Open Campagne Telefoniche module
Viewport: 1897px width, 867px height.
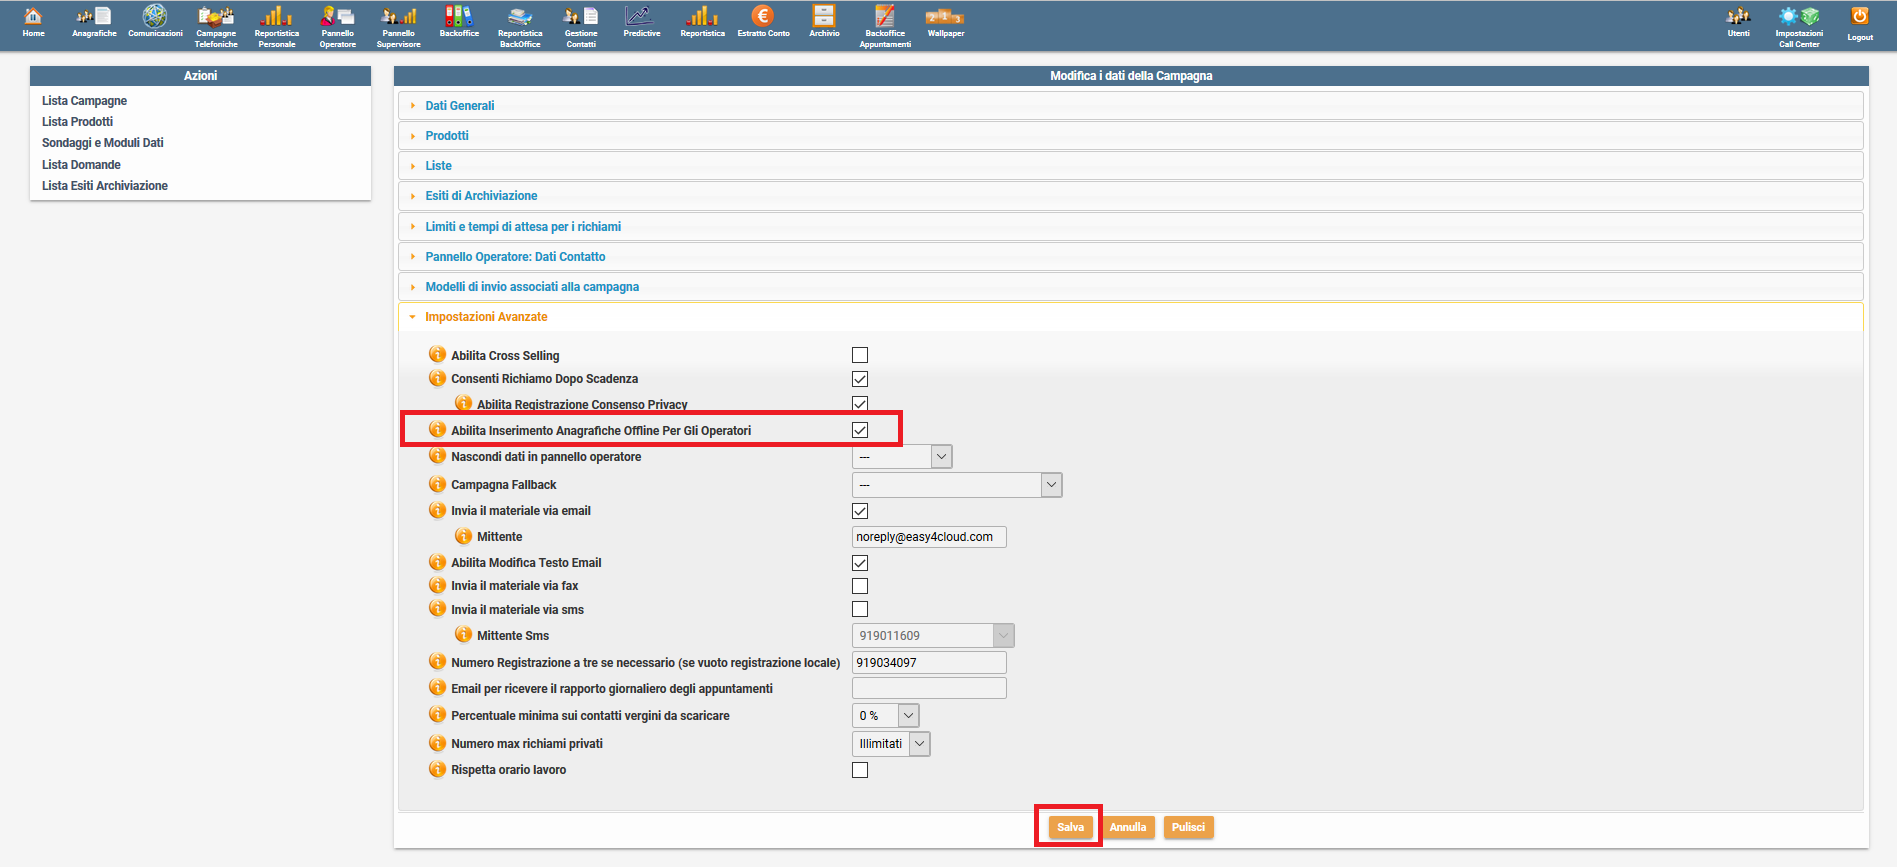click(216, 26)
